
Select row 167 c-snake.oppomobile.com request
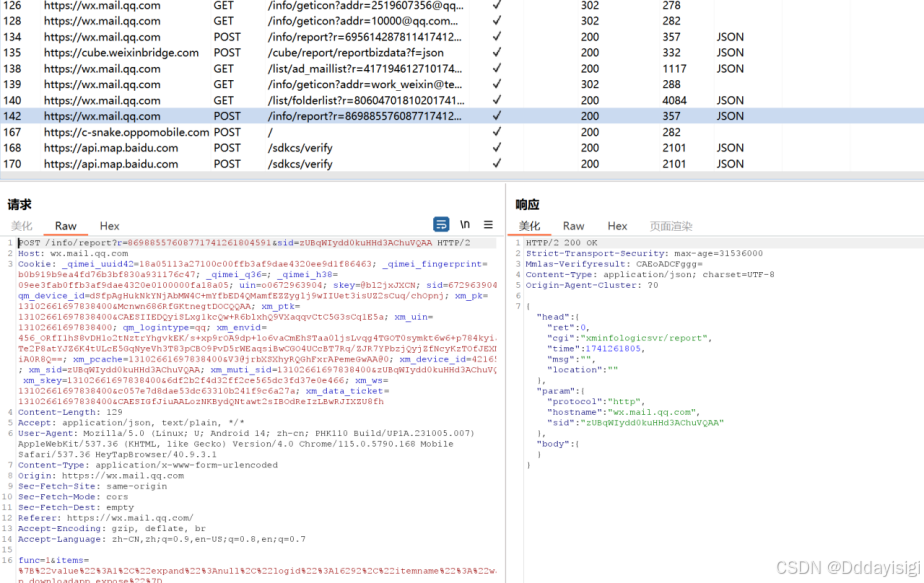(462, 132)
